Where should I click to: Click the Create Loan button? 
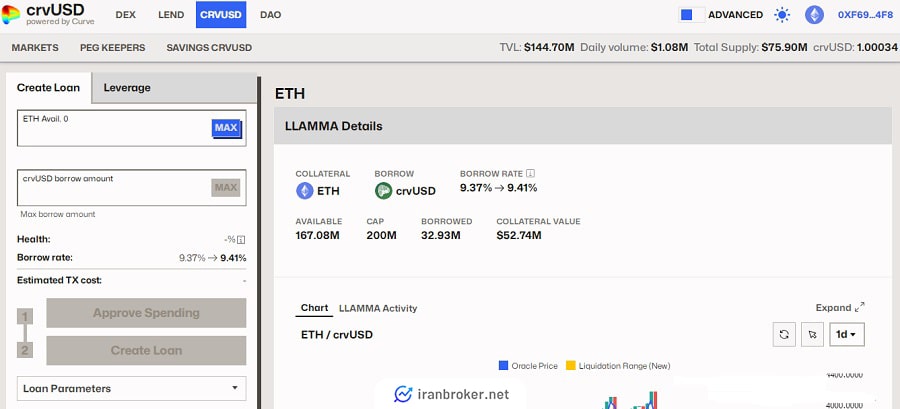146,350
